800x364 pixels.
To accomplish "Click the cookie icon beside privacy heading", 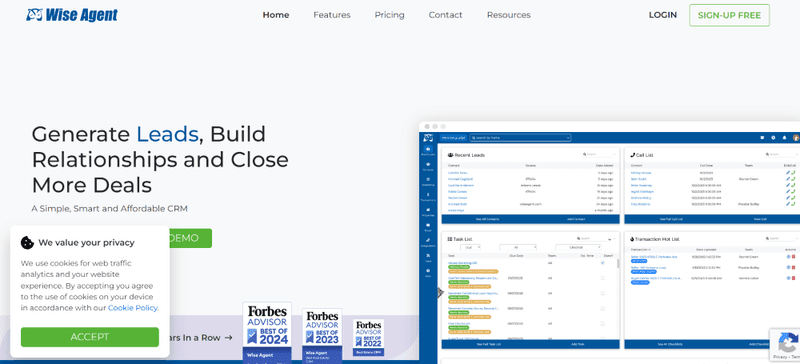I will (27, 242).
